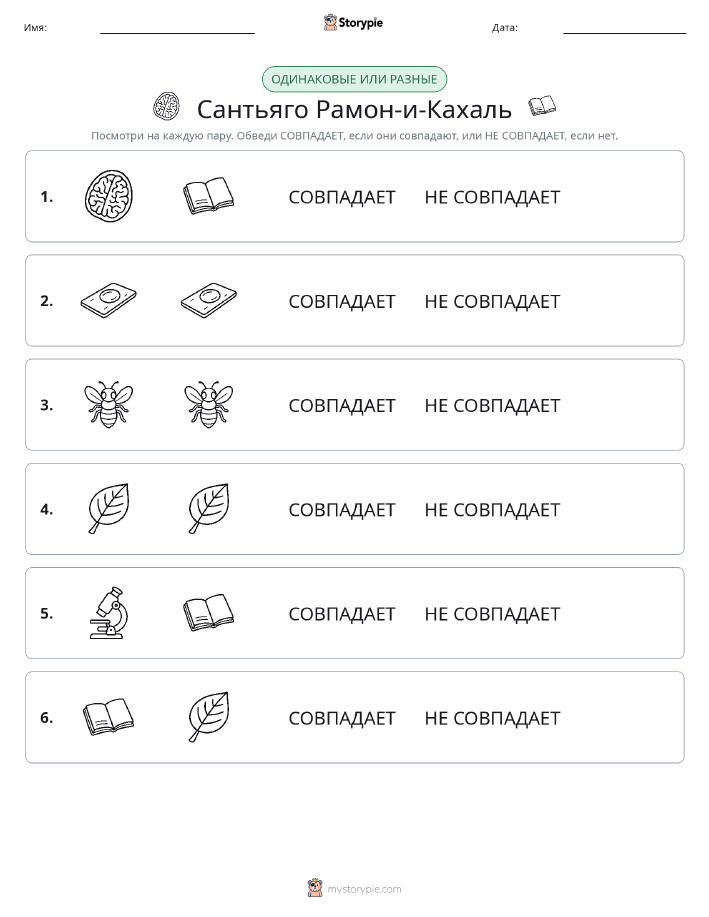The height and width of the screenshot is (917, 709).
Task: Choose НЕ СОВПАДАЕТ for row 6
Action: pyautogui.click(x=492, y=718)
